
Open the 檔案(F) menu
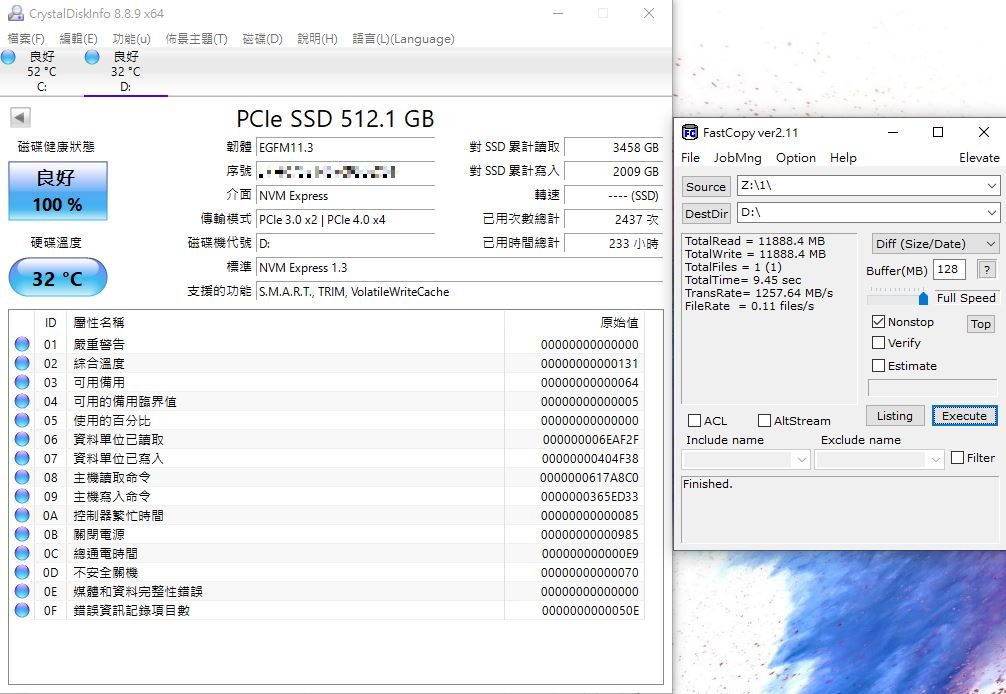click(26, 38)
